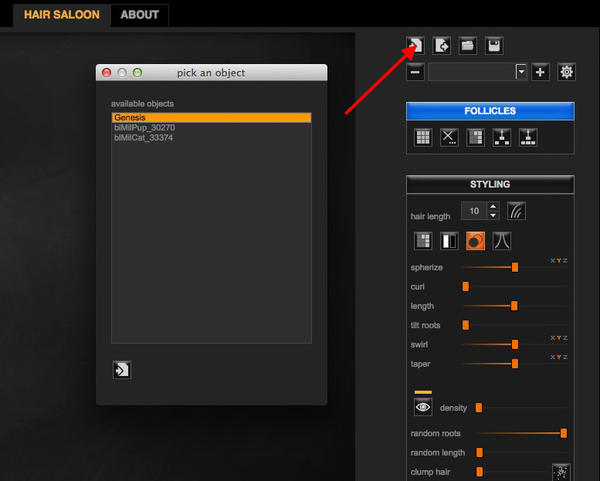Select the curve styling mode icon
Image resolution: width=600 pixels, height=481 pixels.
[x=502, y=241]
